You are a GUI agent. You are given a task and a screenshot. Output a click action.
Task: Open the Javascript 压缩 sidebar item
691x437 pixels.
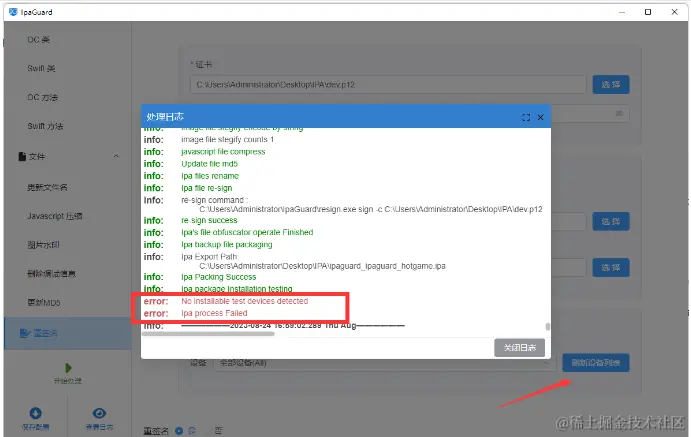coord(55,216)
